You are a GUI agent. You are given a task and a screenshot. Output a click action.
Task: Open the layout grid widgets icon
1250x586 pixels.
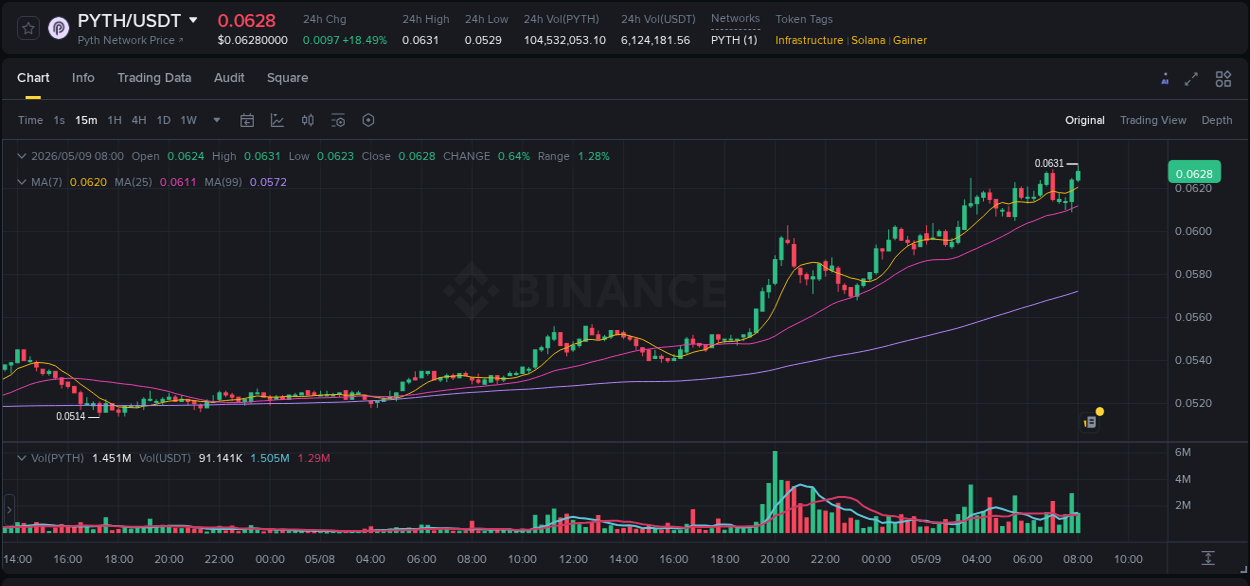(1223, 79)
